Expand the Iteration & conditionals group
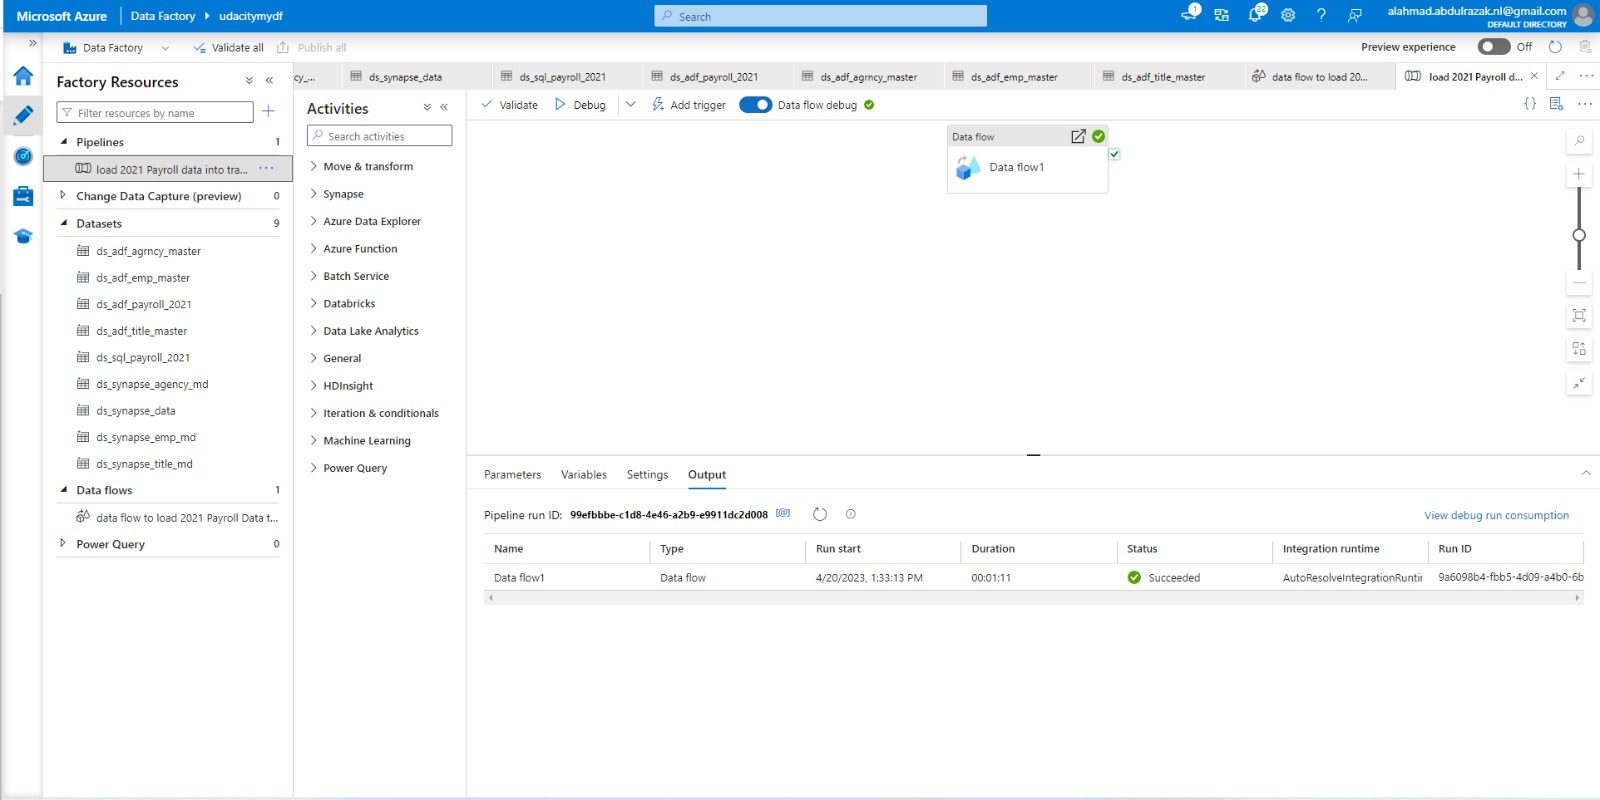1600x800 pixels. tap(313, 413)
